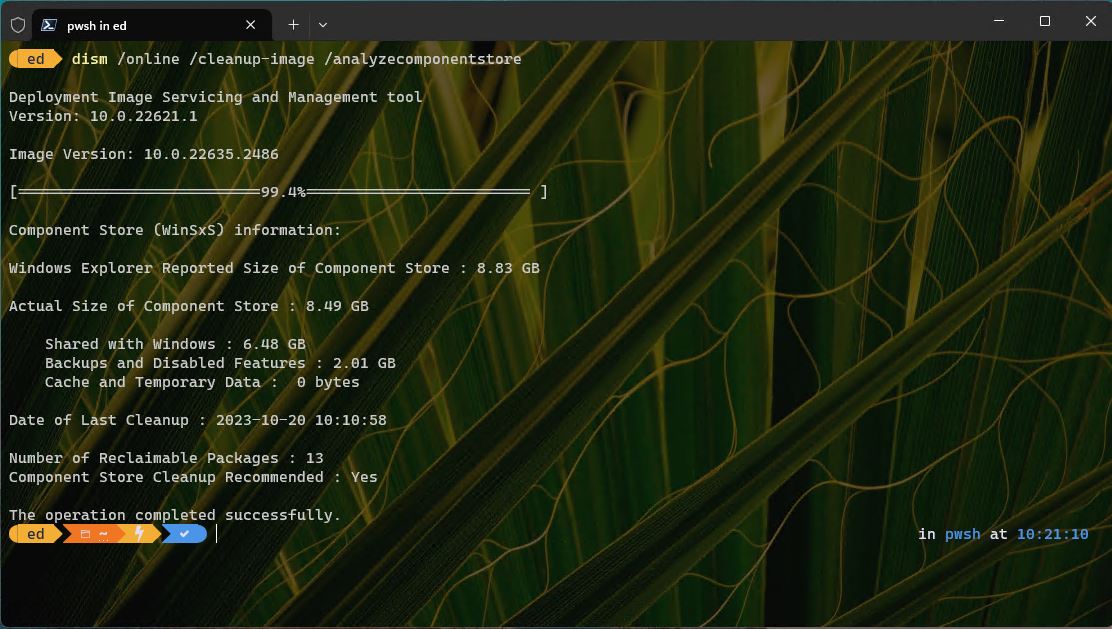Click the 'ed' user segment in bottom prompt
Screen dimensions: 1112x629
click(x=35, y=534)
